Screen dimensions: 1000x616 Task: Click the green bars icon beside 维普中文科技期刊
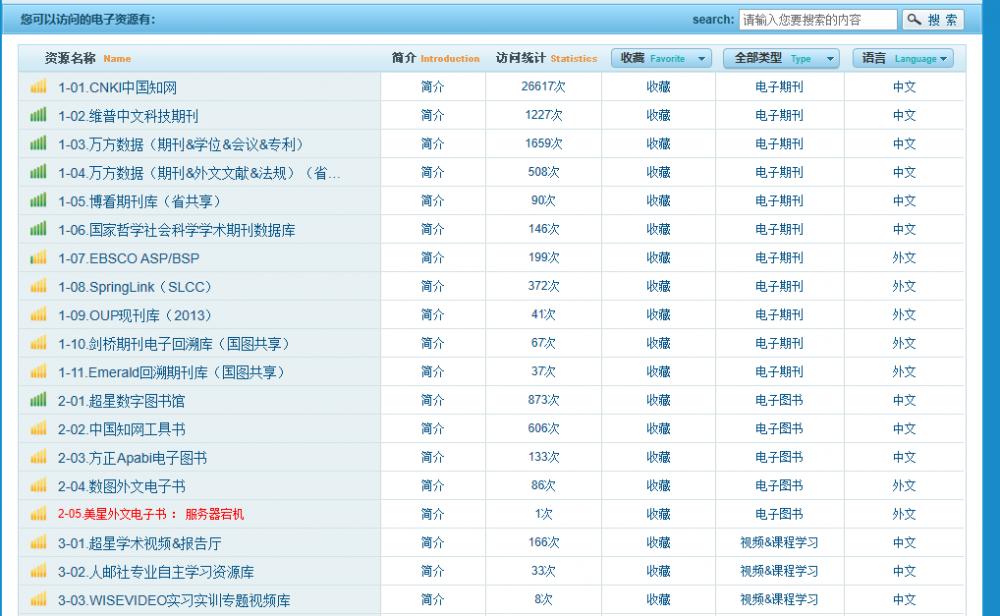point(38,115)
